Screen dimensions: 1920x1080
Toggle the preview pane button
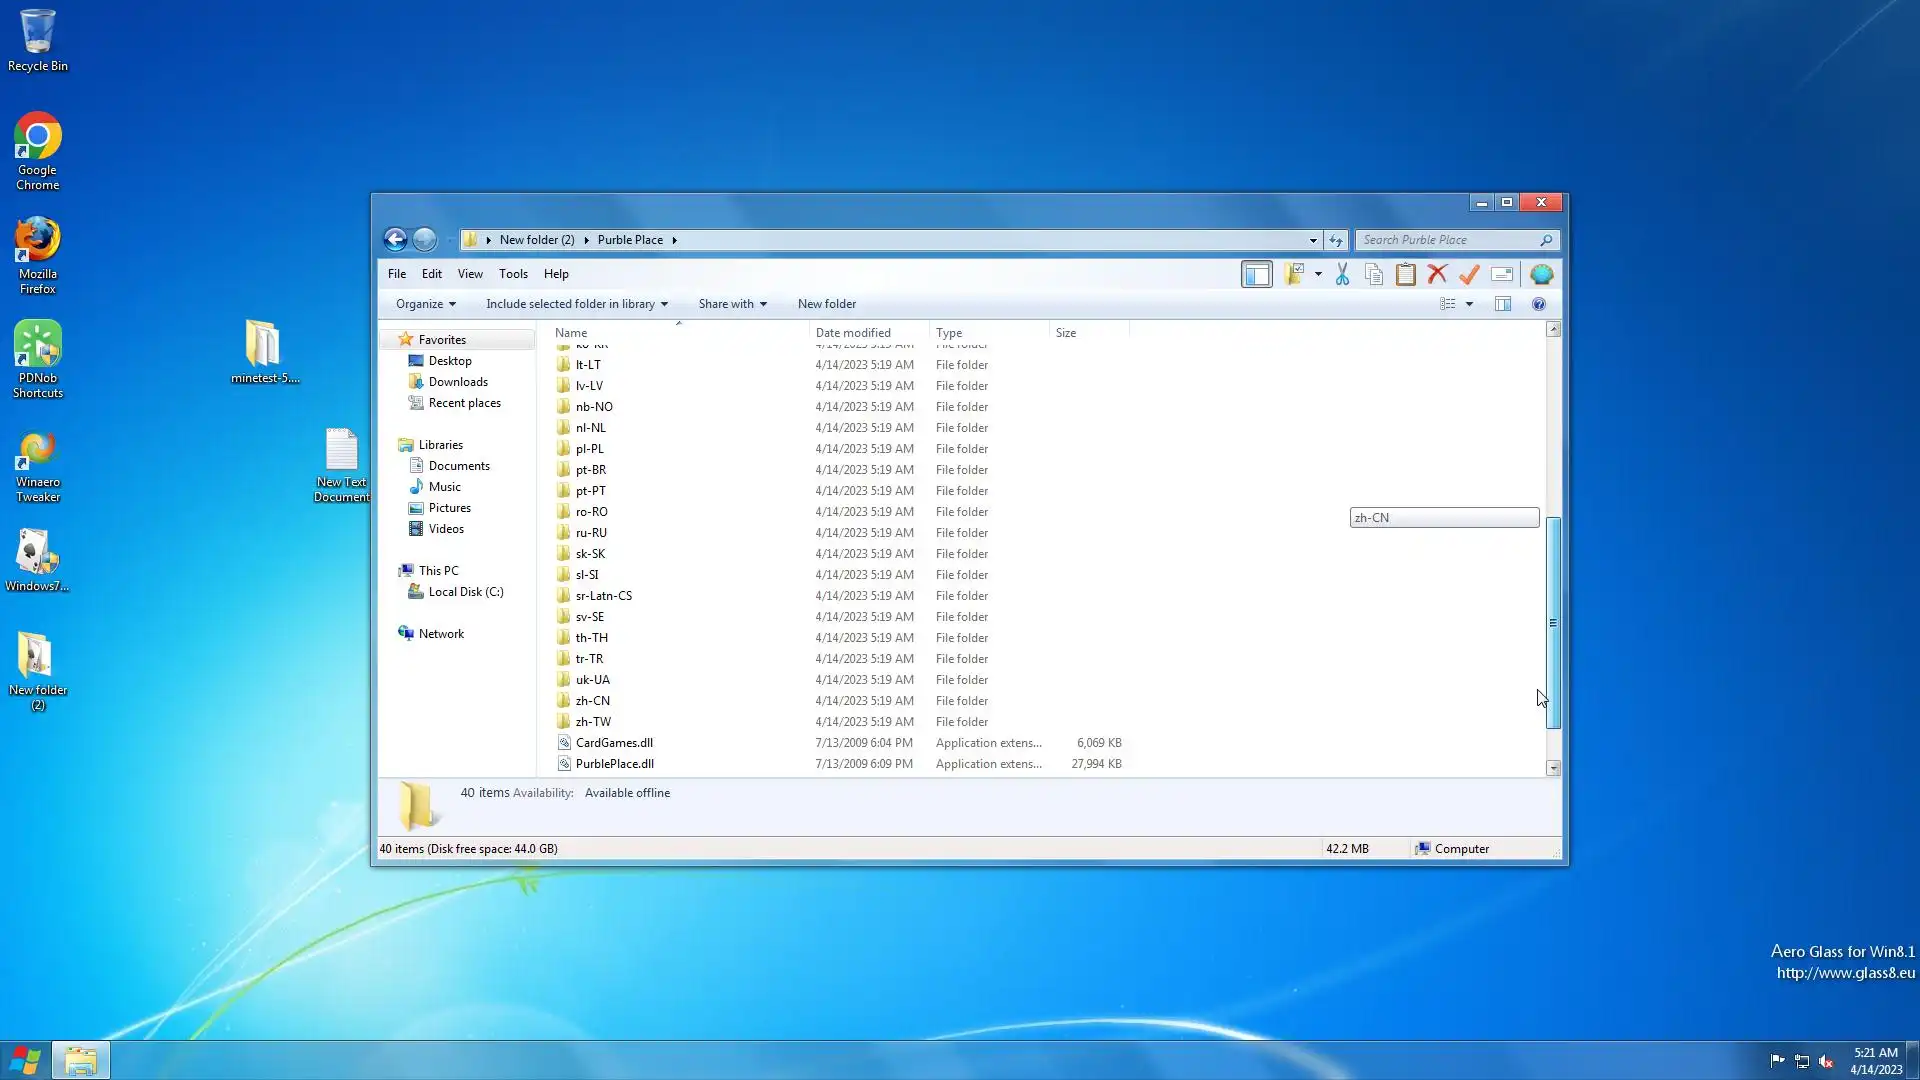tap(1503, 304)
